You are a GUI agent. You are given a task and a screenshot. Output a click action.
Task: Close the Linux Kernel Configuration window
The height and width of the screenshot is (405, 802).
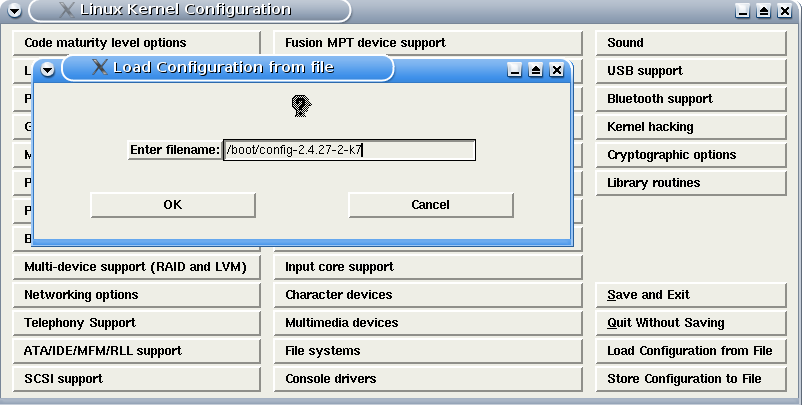785,10
